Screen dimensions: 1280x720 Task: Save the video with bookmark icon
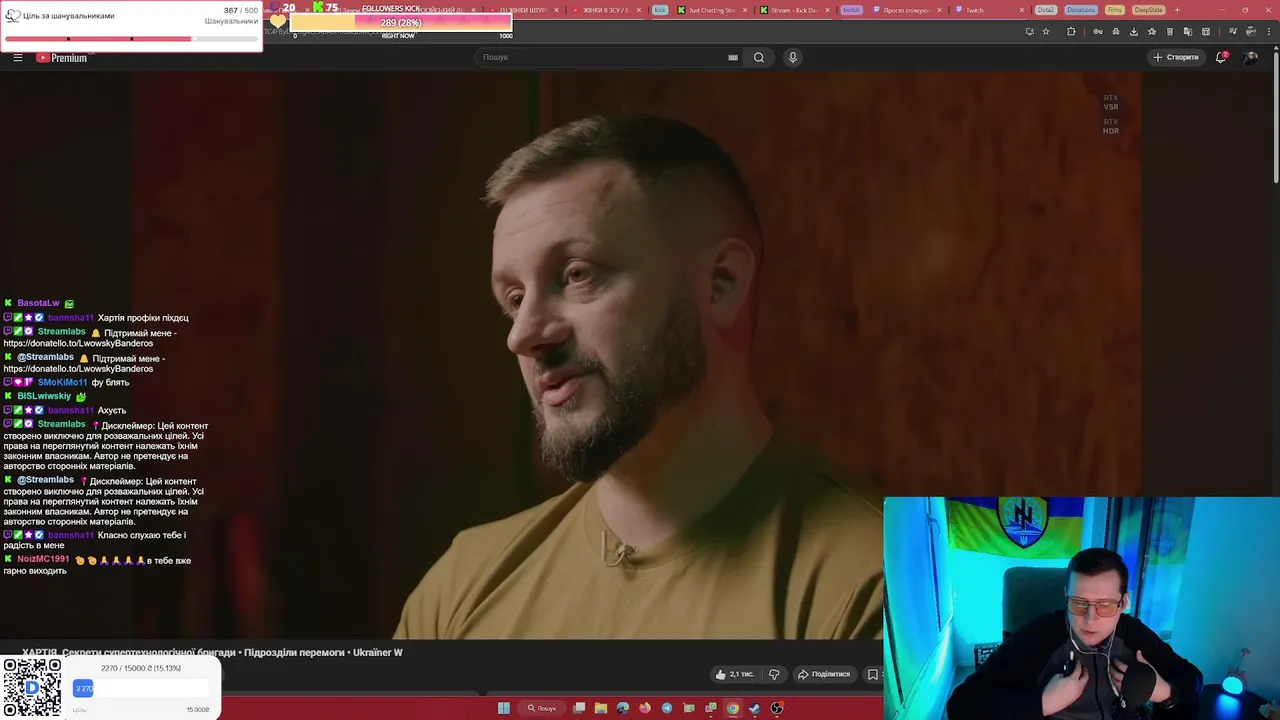click(x=873, y=674)
